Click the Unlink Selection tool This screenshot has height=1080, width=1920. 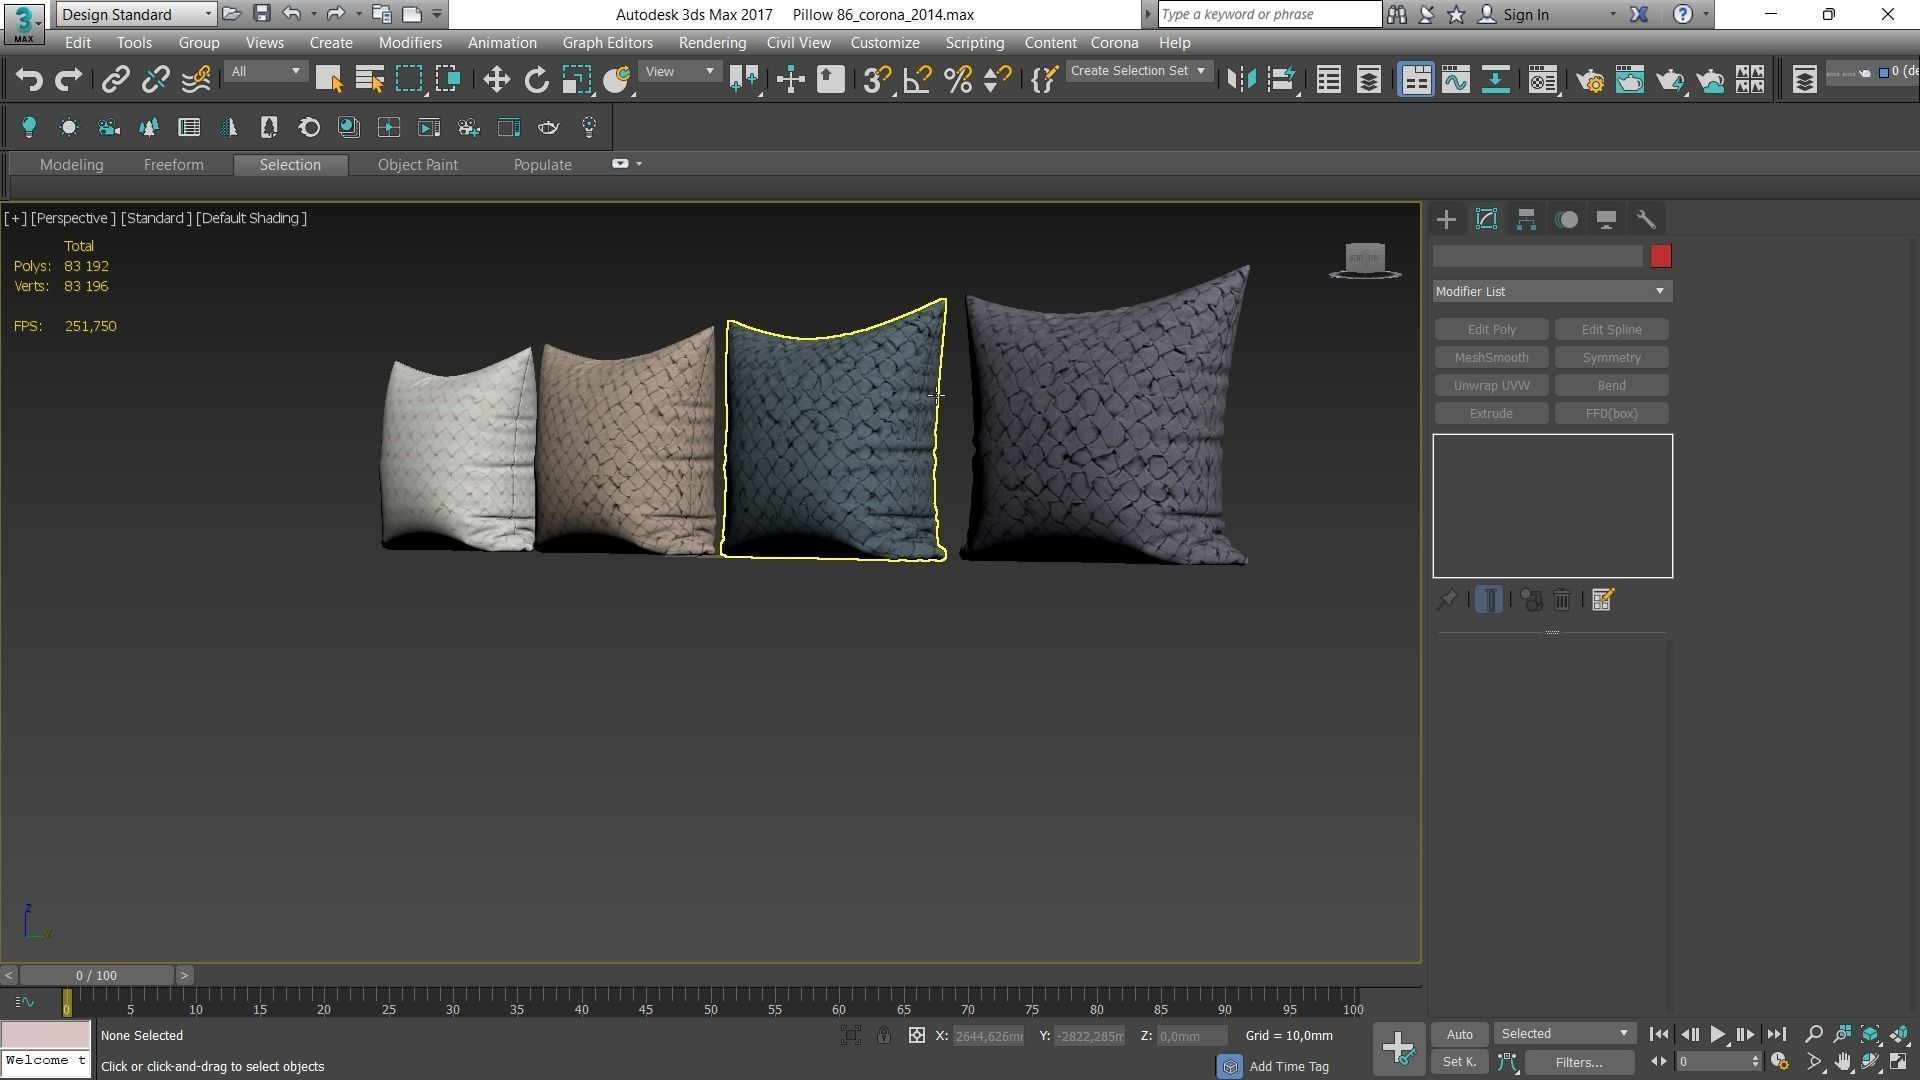(x=155, y=79)
